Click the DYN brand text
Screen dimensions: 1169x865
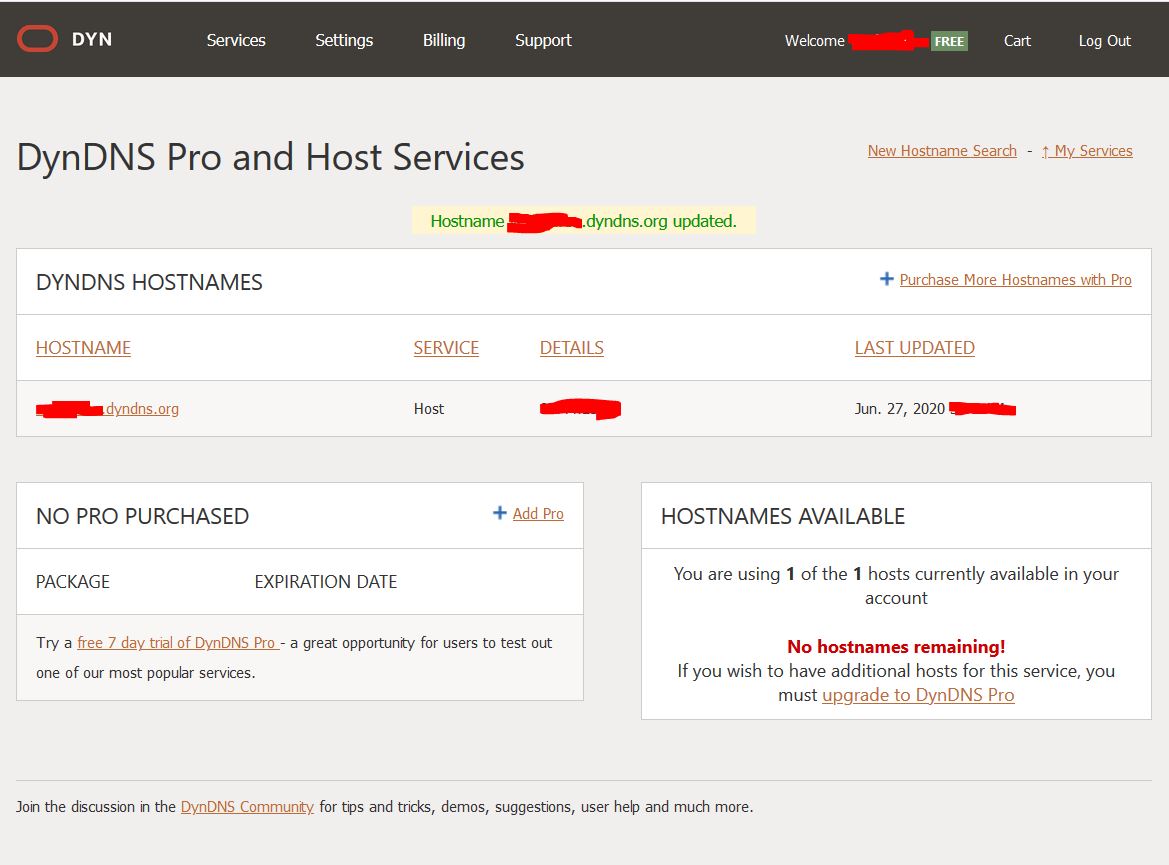click(92, 40)
